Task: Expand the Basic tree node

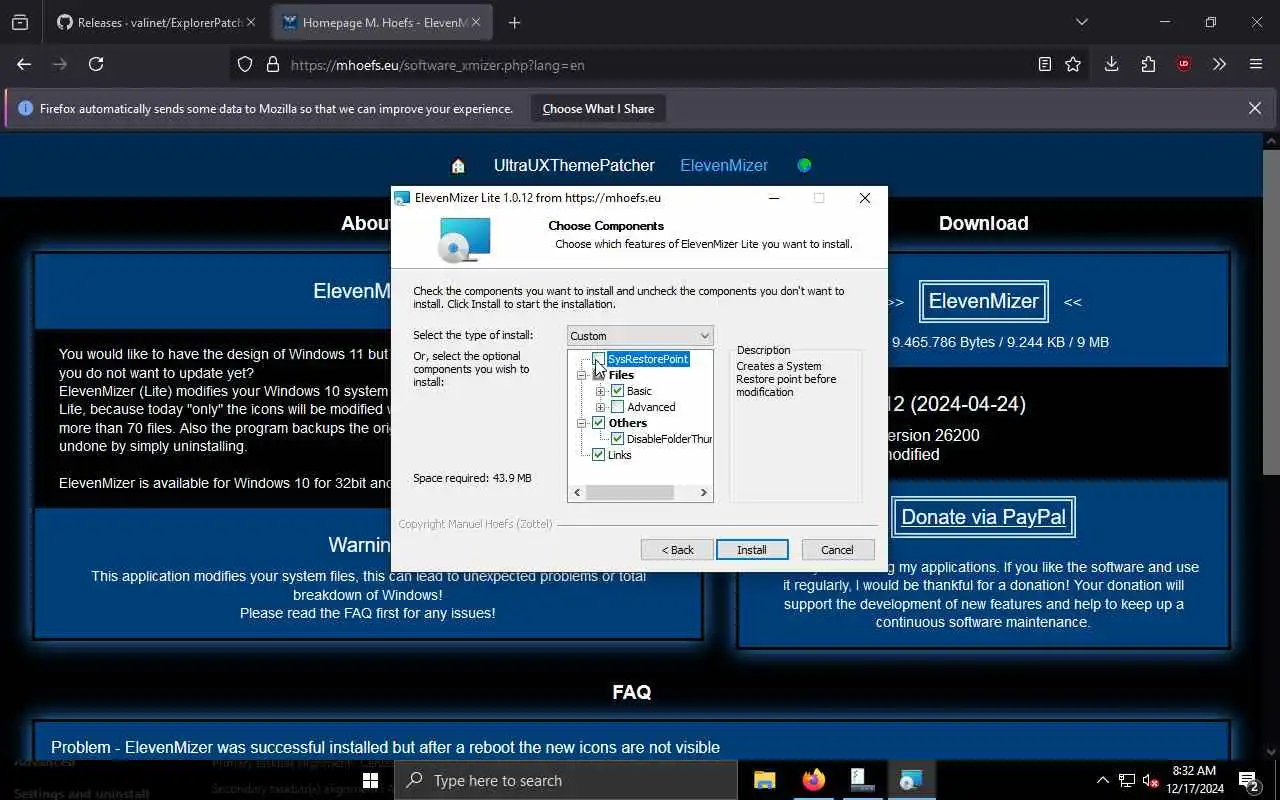Action: [600, 391]
